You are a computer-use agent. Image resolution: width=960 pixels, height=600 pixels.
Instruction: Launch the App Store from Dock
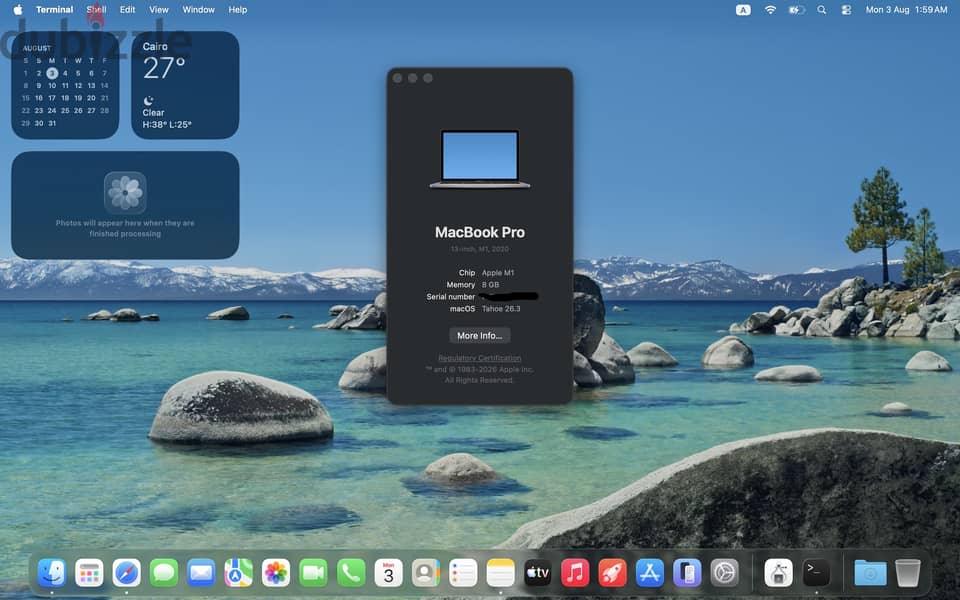pyautogui.click(x=650, y=573)
